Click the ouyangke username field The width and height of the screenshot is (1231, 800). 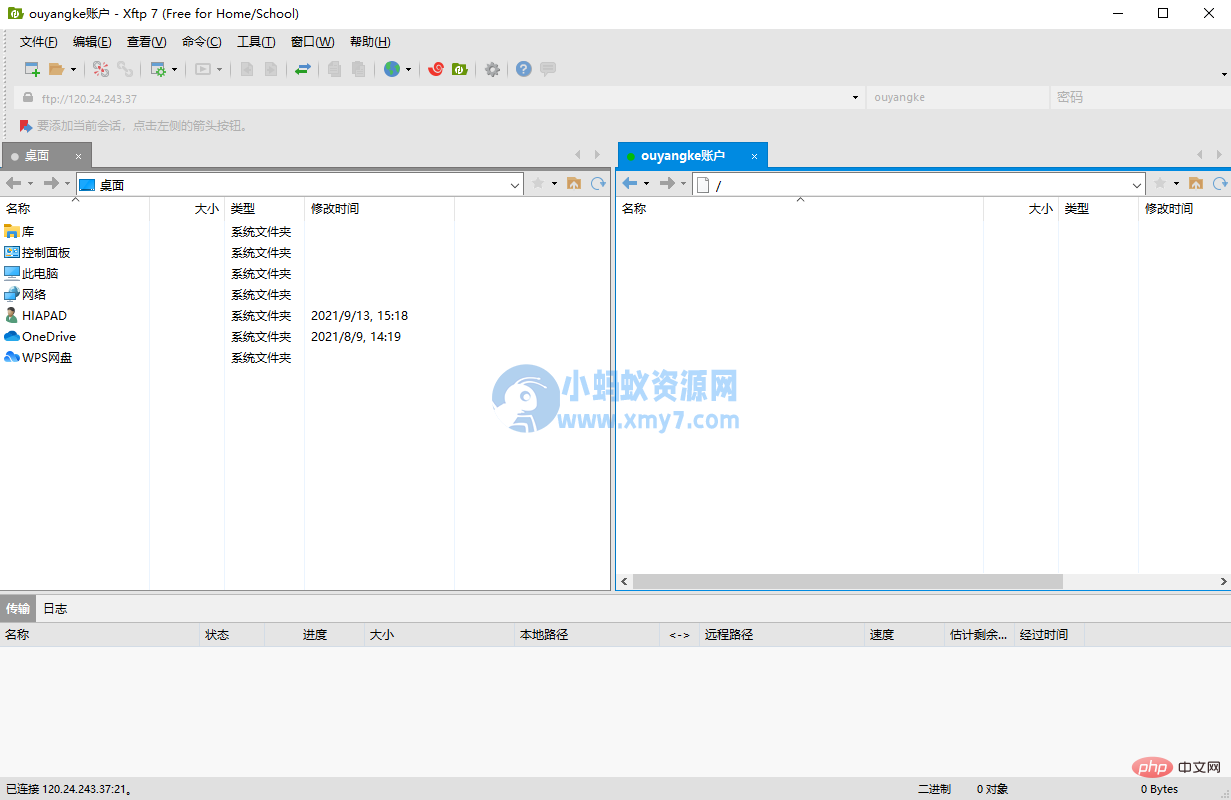click(957, 98)
